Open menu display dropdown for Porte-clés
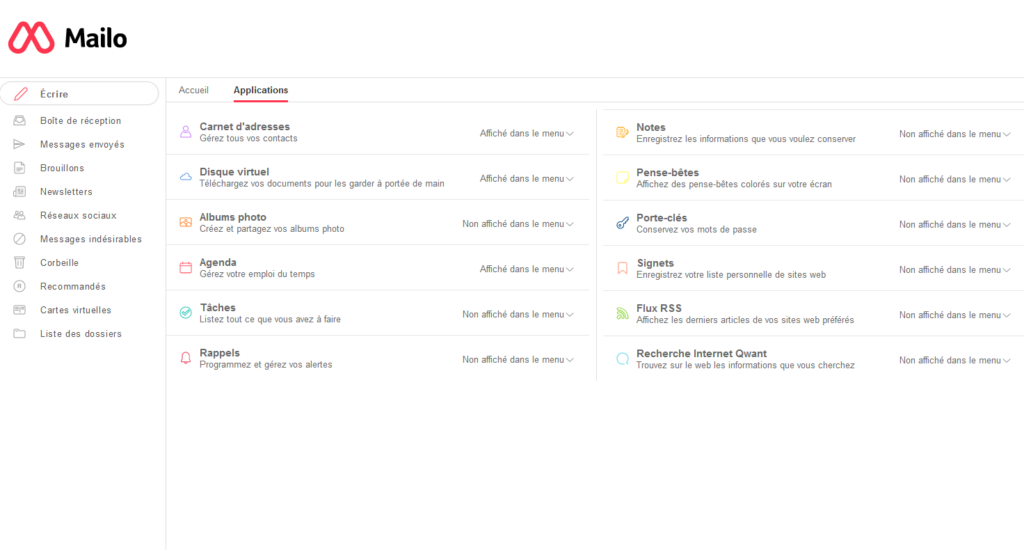Screen dimensions: 1024x550 pos(955,224)
